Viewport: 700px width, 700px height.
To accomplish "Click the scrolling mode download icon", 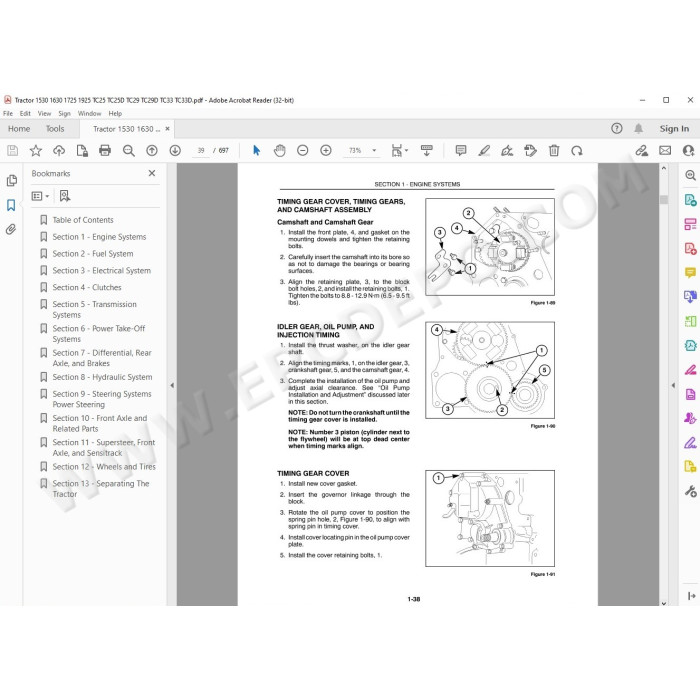I will tap(426, 151).
